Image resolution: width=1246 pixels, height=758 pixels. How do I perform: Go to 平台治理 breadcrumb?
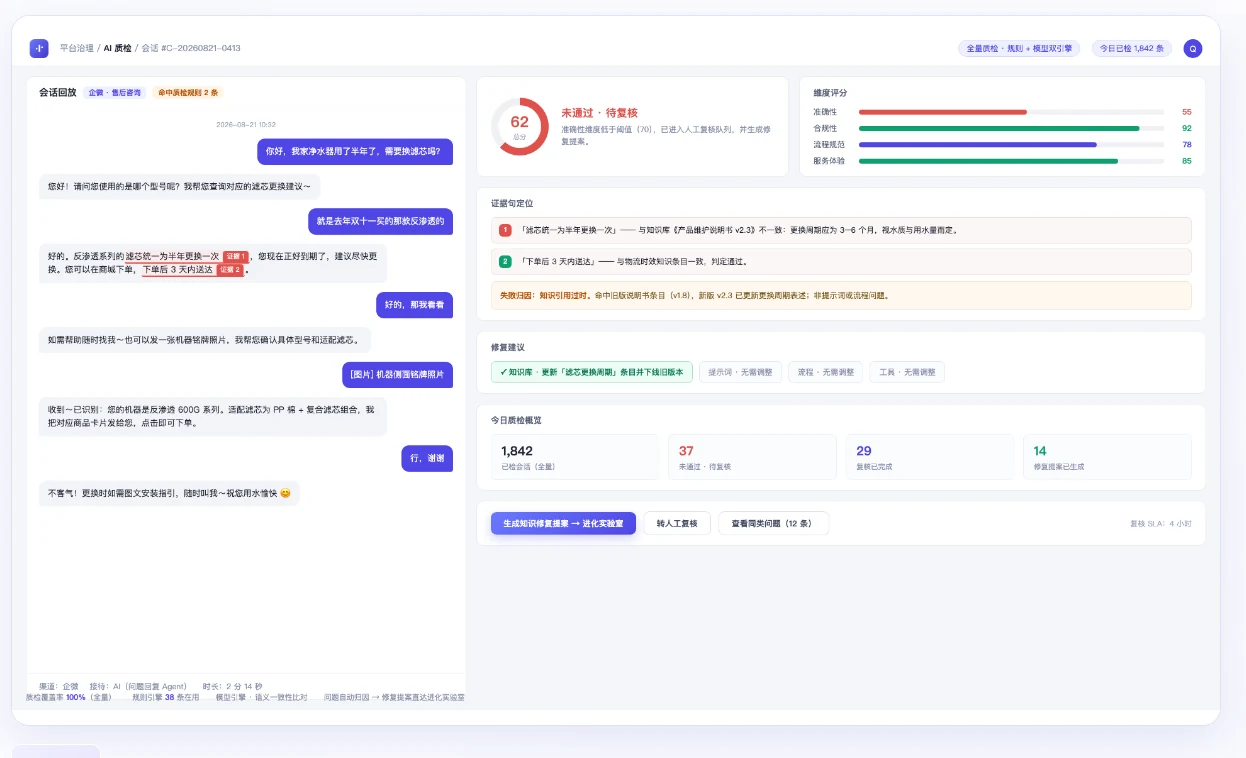77,48
